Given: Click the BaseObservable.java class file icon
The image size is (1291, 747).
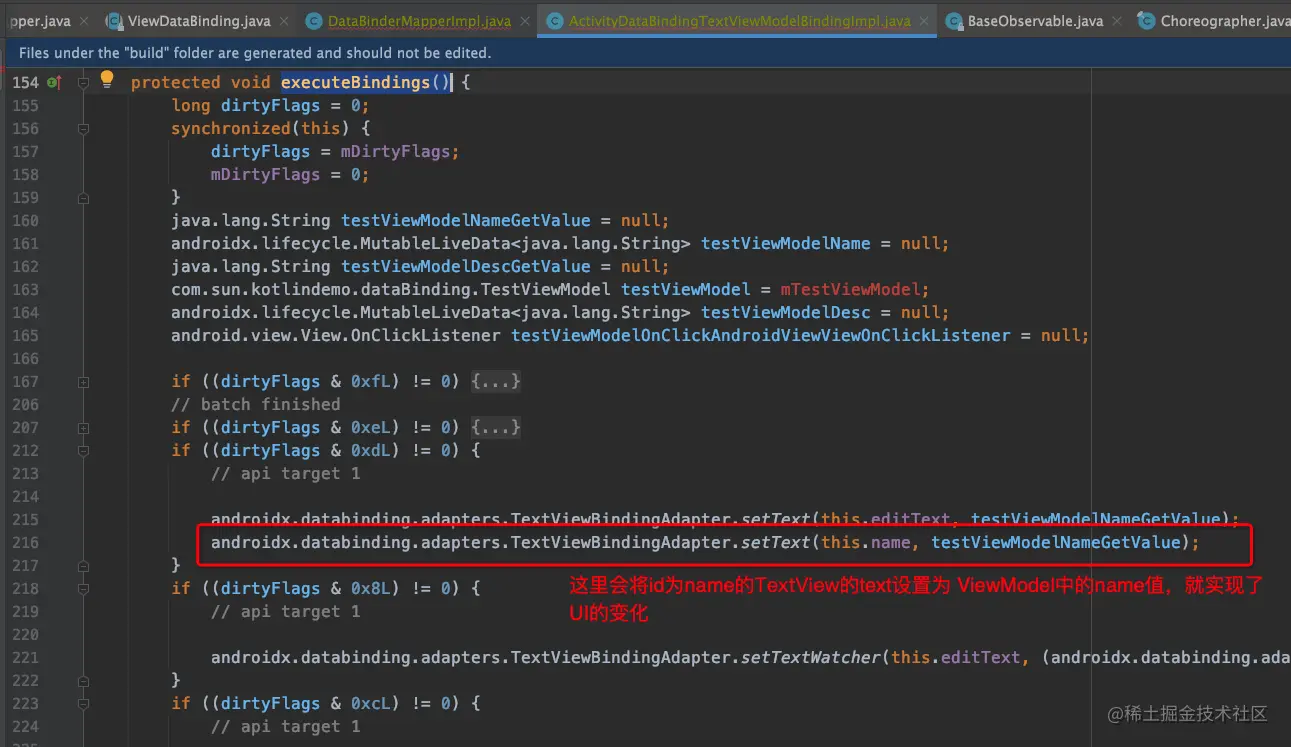Looking at the screenshot, I should coord(954,21).
